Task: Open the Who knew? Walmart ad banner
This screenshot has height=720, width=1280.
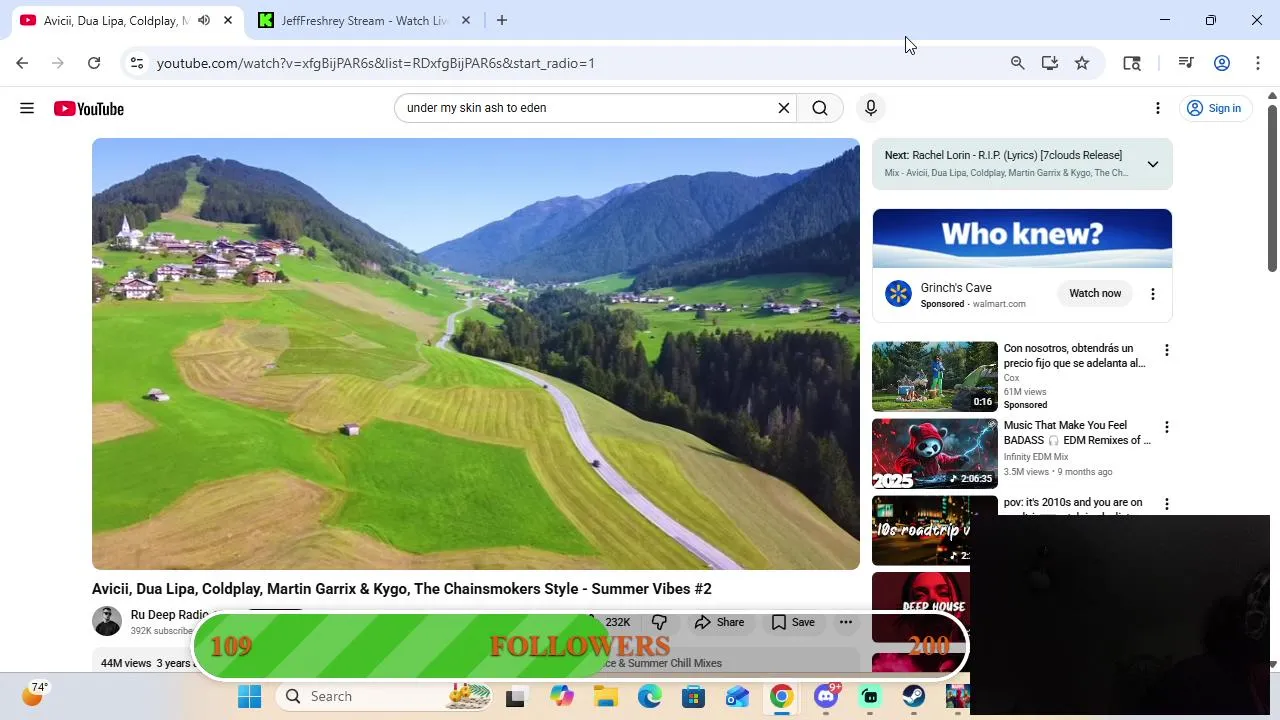Action: click(x=1022, y=238)
